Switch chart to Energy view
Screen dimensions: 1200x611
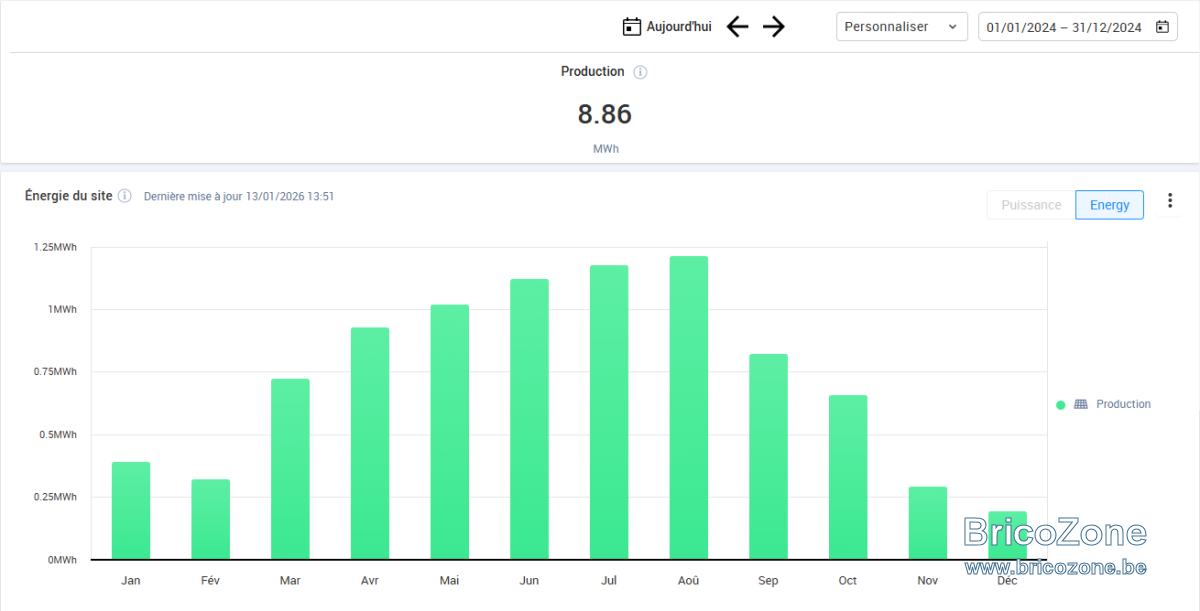(x=1110, y=205)
